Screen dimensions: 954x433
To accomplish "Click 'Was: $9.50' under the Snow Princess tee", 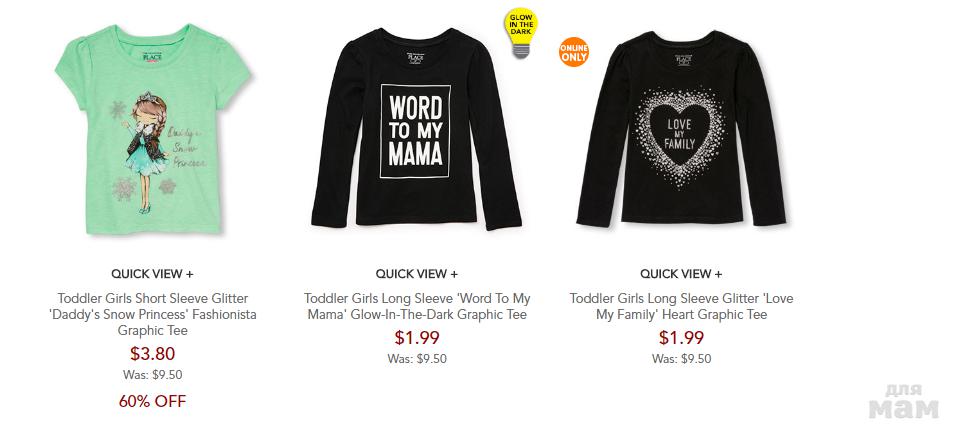I will [153, 375].
